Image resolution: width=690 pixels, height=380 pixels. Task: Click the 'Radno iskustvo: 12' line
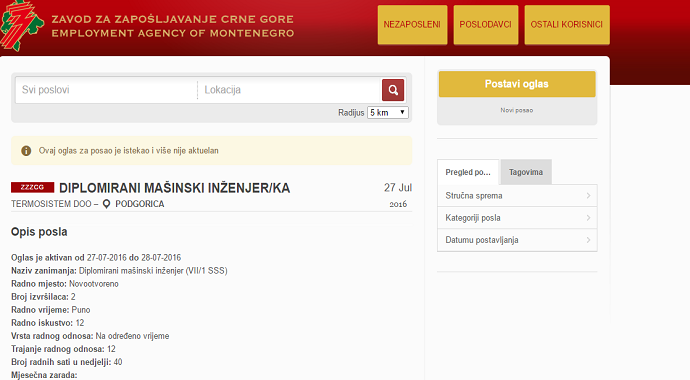pos(48,323)
